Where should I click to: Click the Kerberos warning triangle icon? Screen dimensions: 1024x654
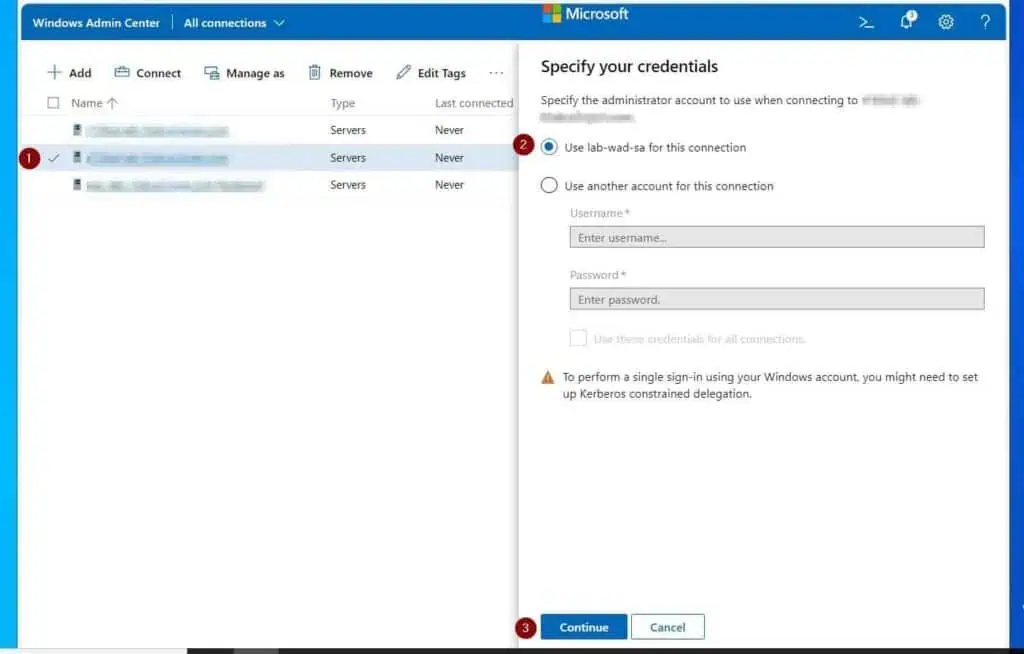(548, 377)
